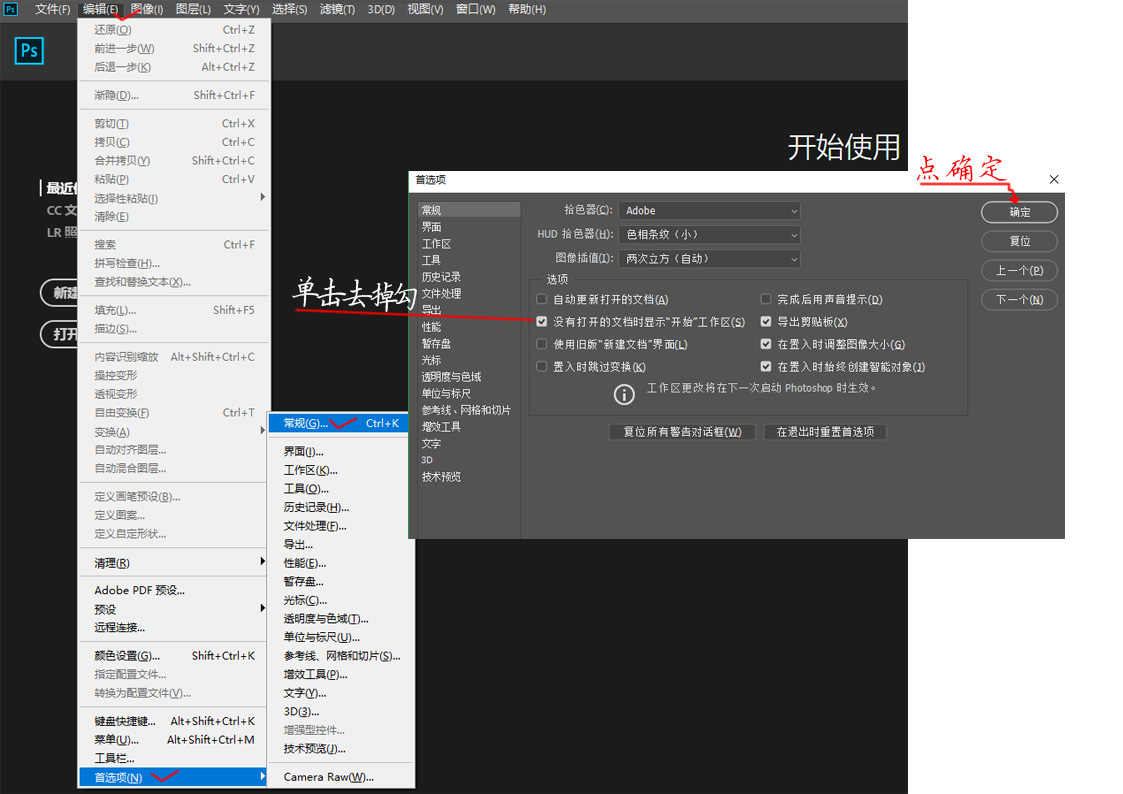Click the info icon beside the workspace change notice
The height and width of the screenshot is (794, 1123).
624,394
